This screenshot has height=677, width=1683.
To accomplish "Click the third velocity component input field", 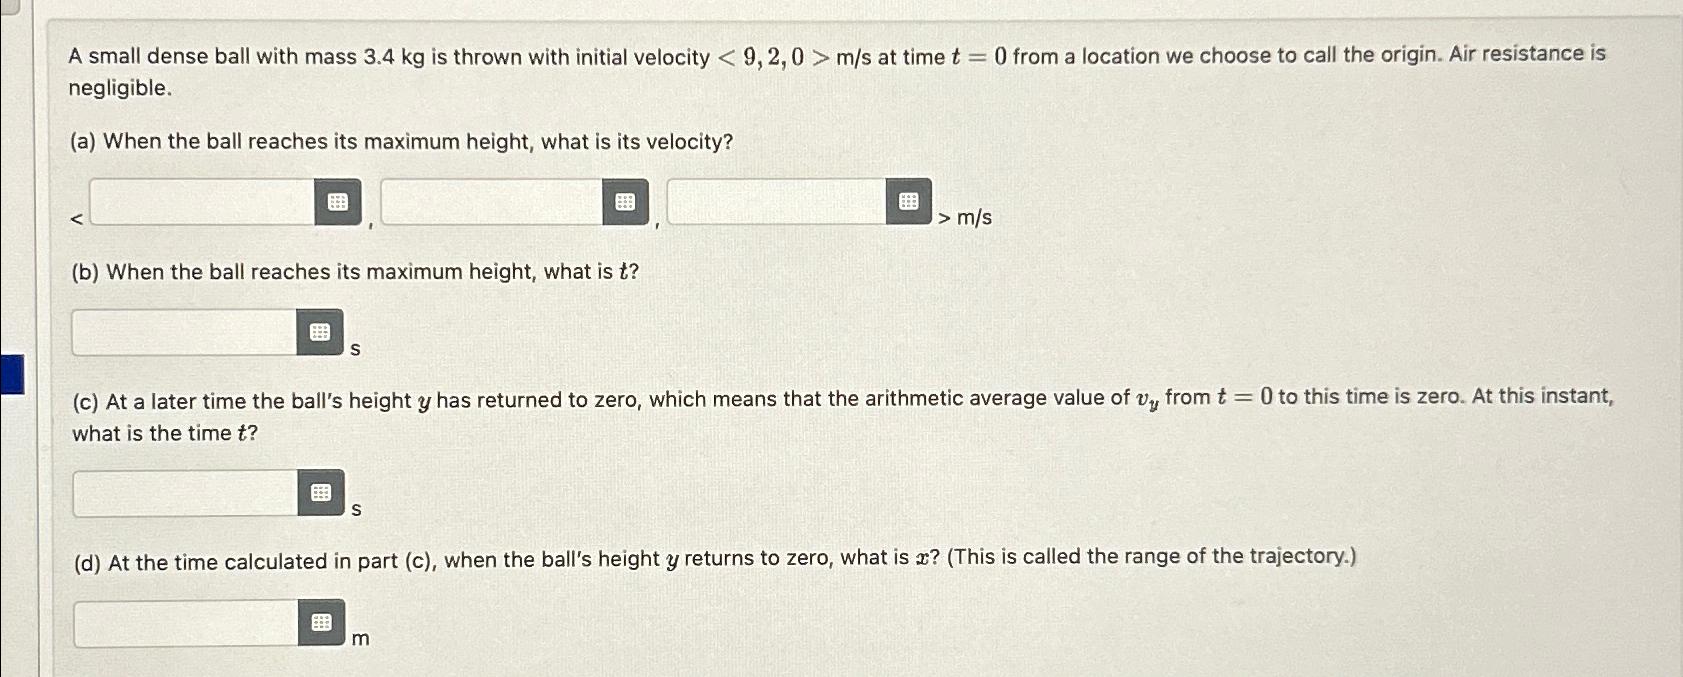I will pyautogui.click(x=775, y=201).
